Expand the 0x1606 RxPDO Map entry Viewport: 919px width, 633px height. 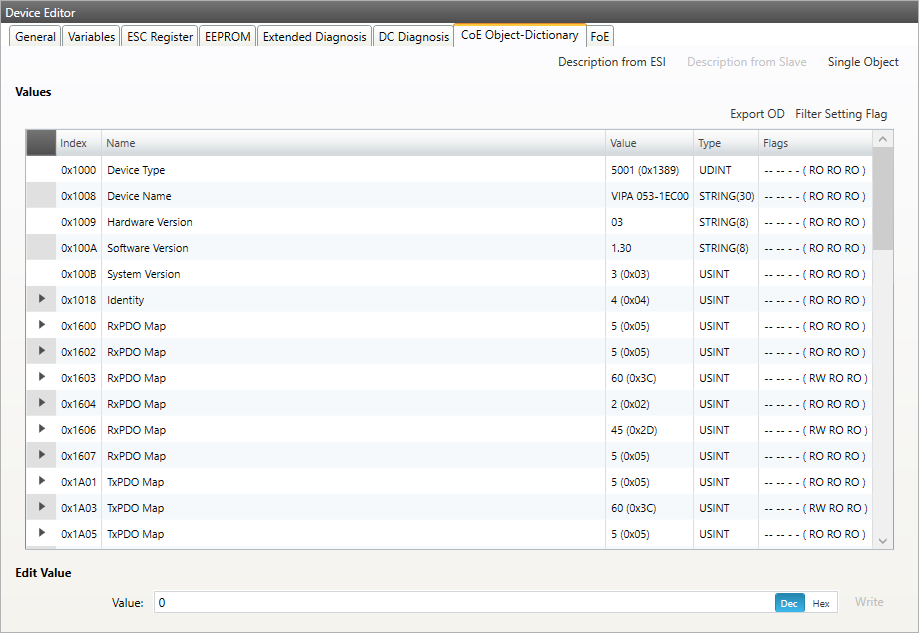42,430
